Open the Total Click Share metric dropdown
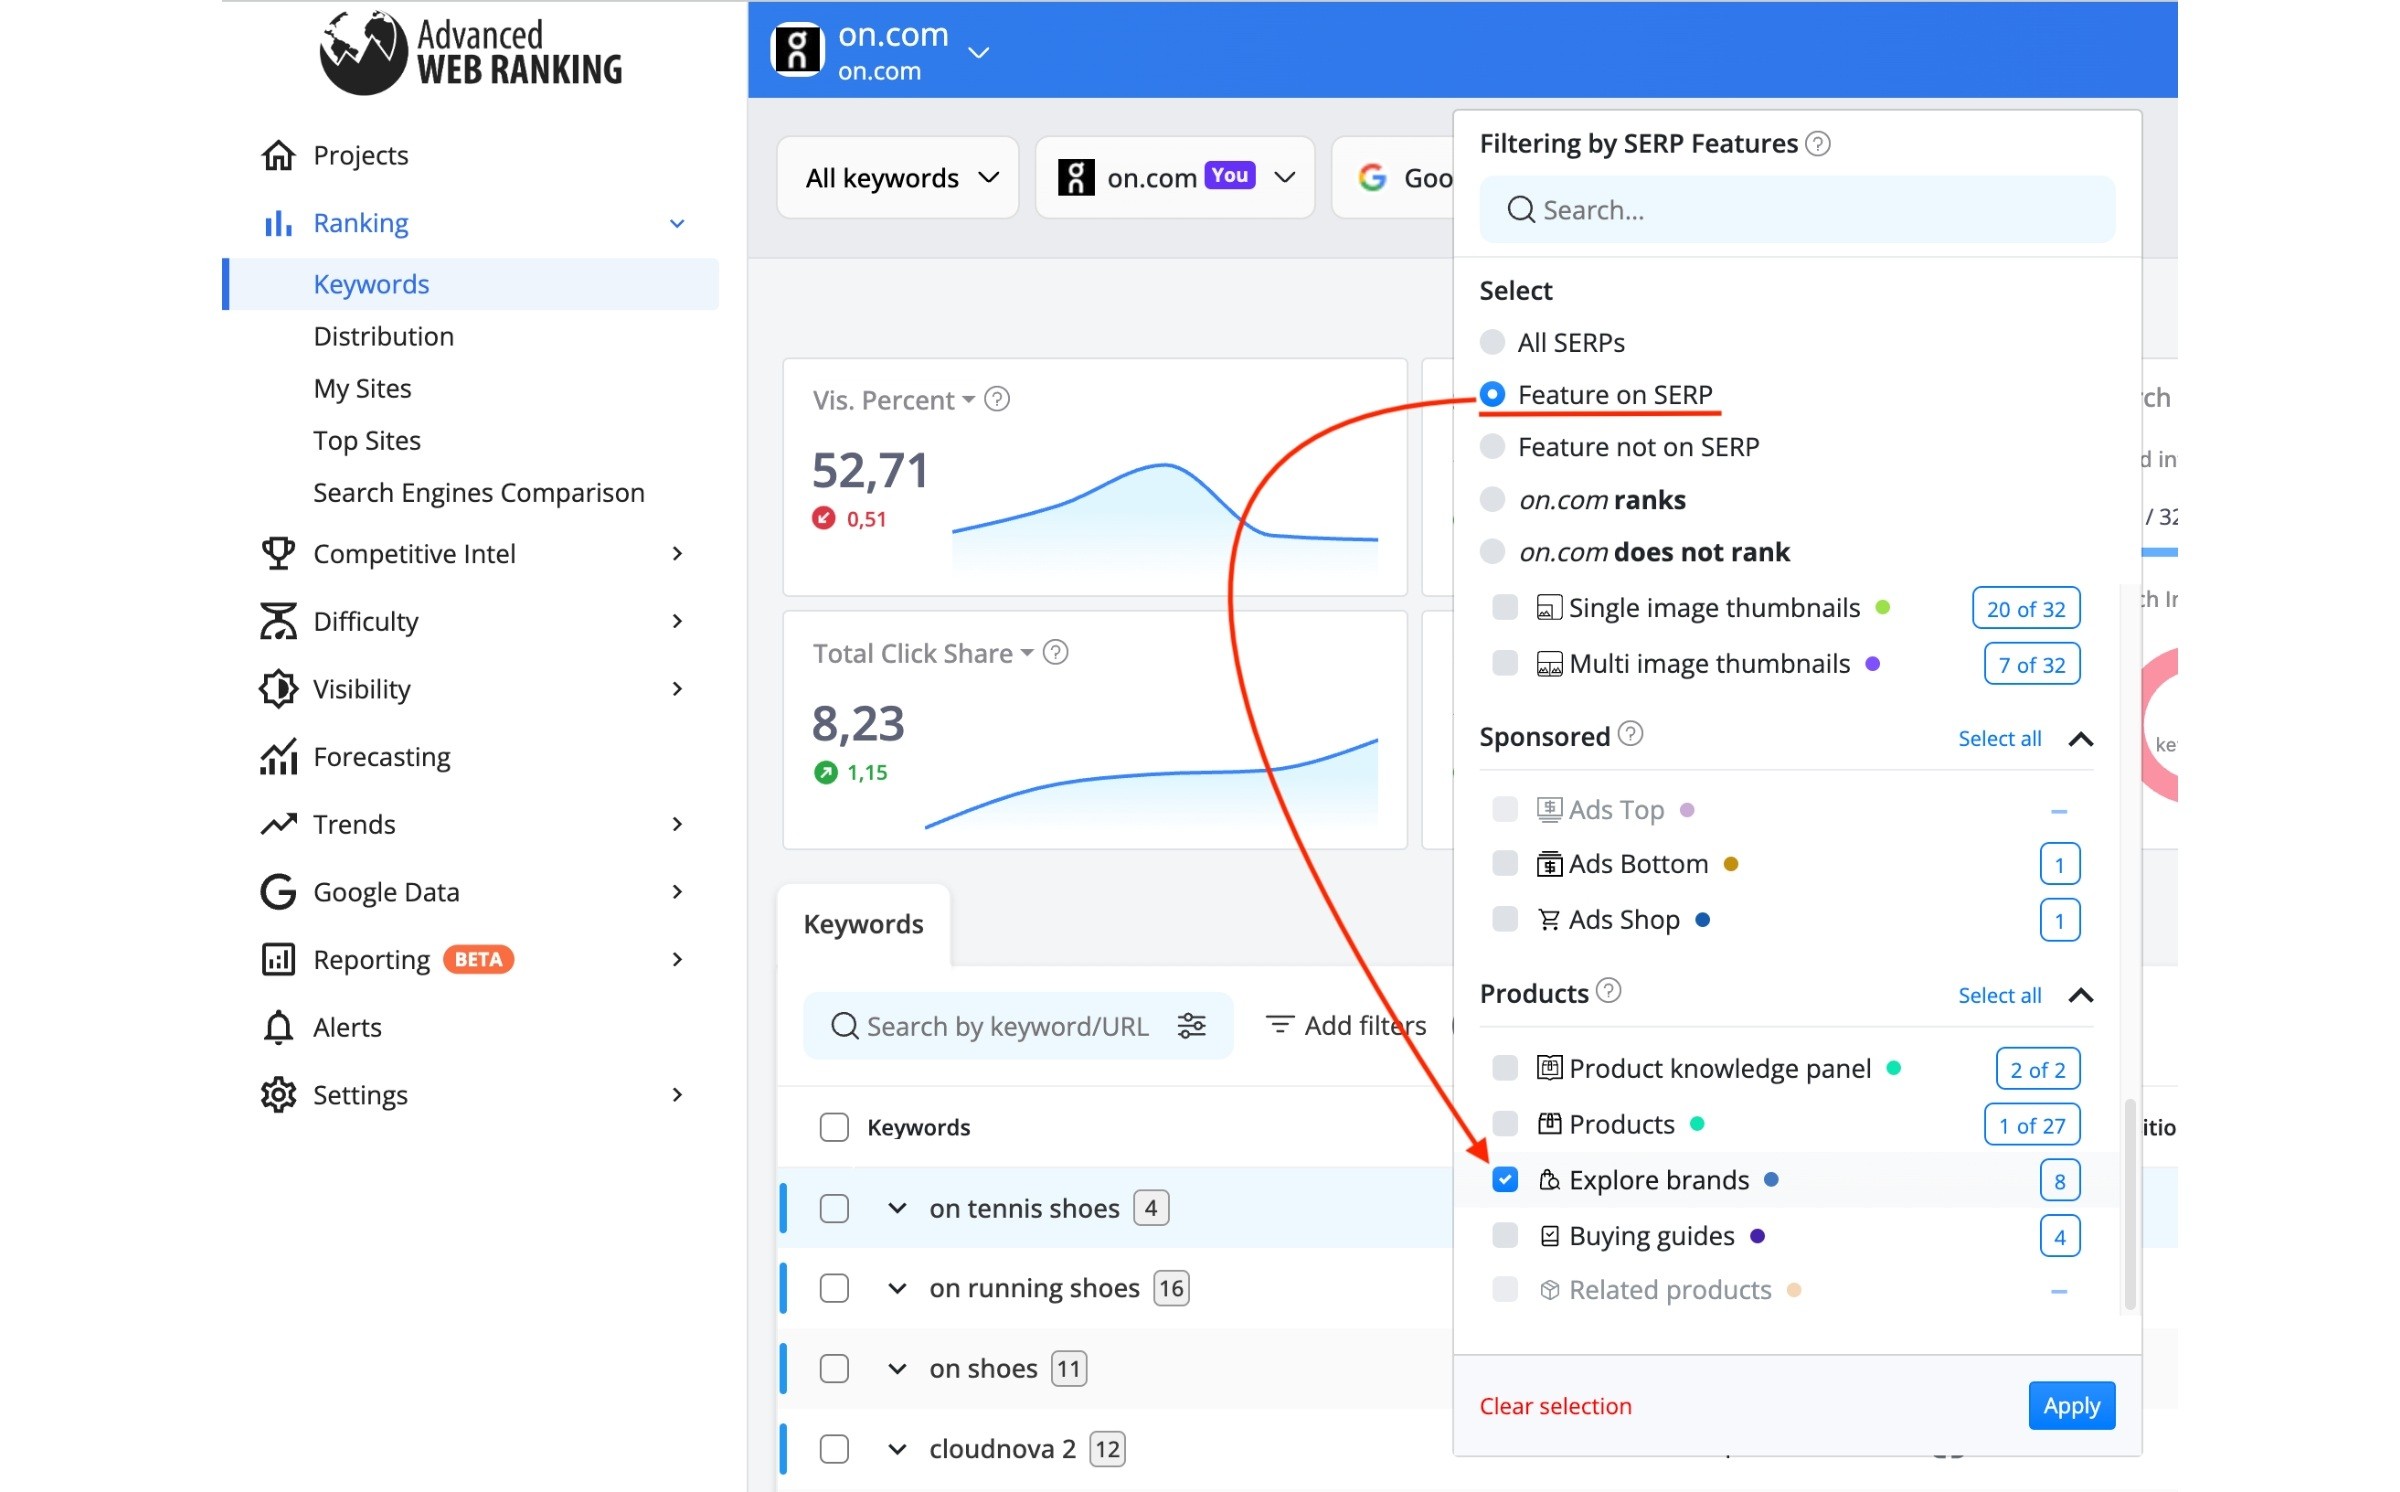2400x1492 pixels. coord(923,653)
